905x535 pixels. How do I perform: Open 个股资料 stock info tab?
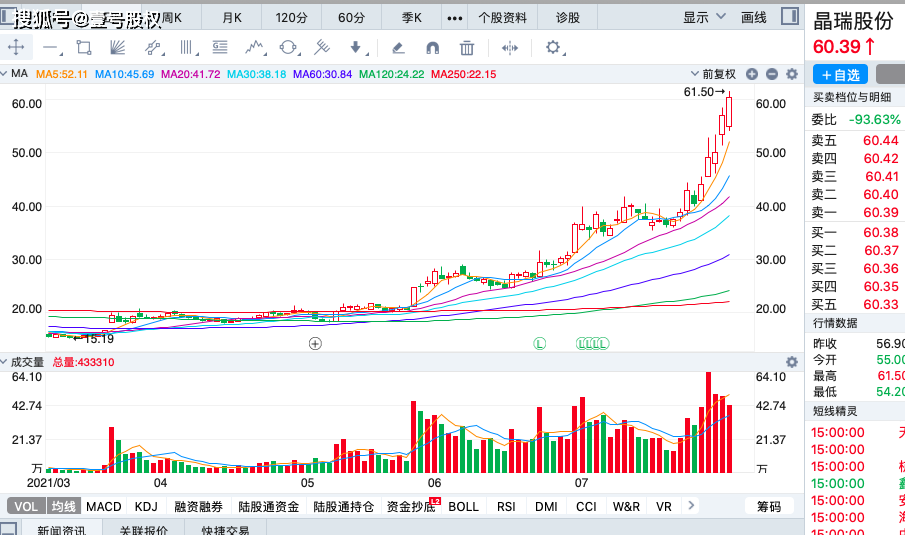[x=502, y=17]
